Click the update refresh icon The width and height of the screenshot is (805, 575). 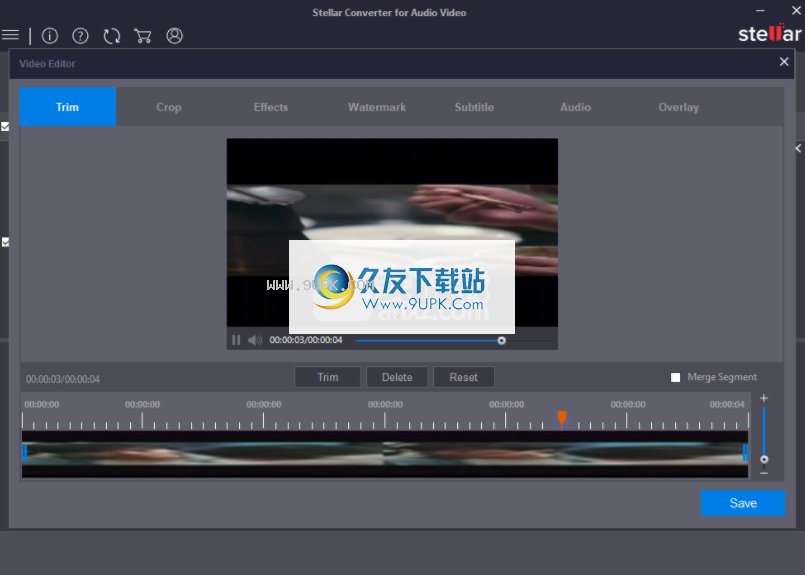point(111,35)
